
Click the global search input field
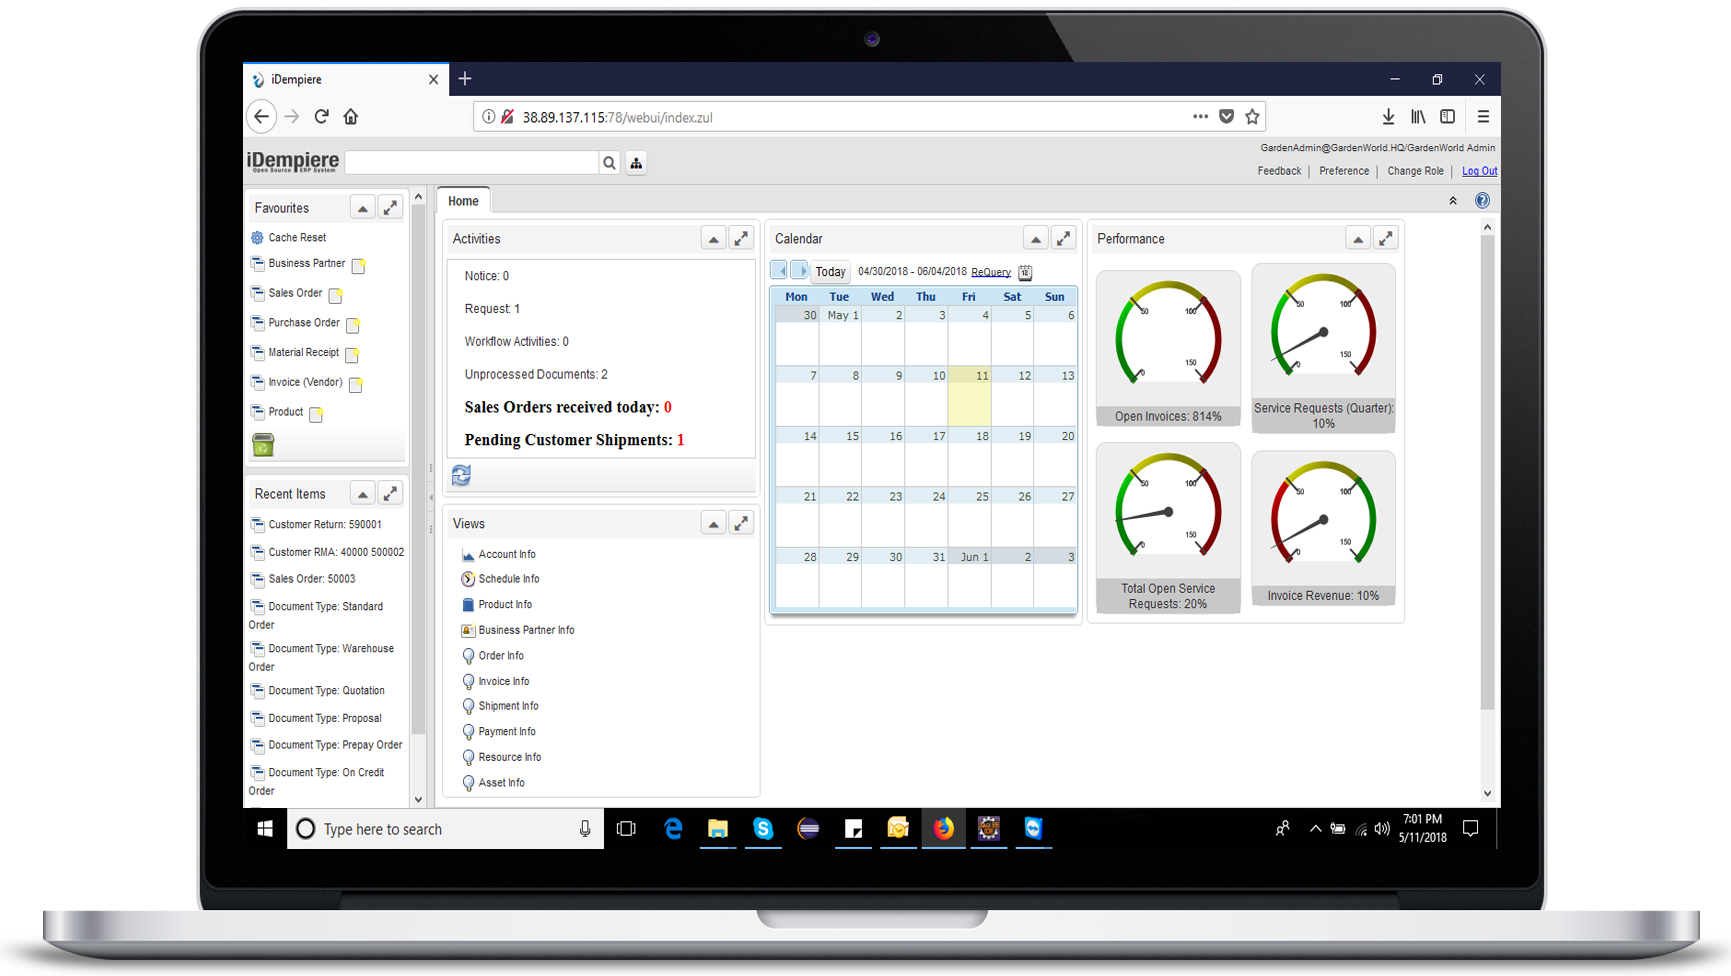tap(472, 163)
